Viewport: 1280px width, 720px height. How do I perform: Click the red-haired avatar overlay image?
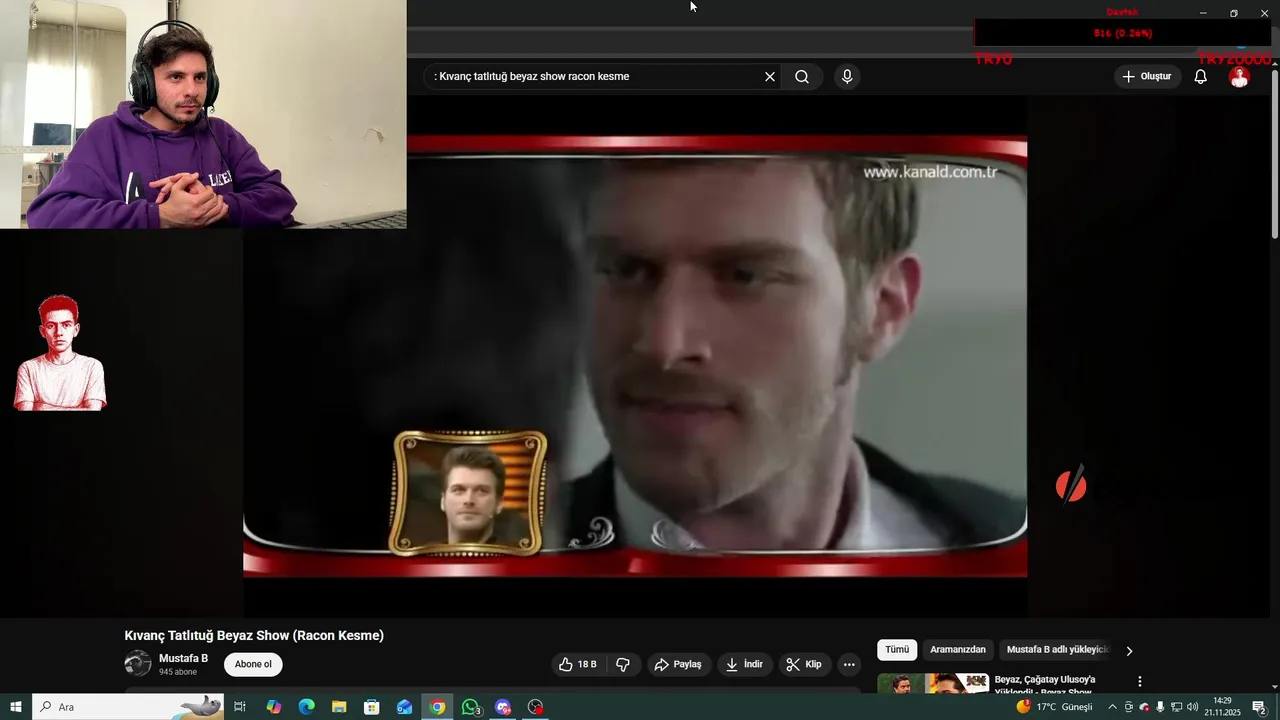60,353
